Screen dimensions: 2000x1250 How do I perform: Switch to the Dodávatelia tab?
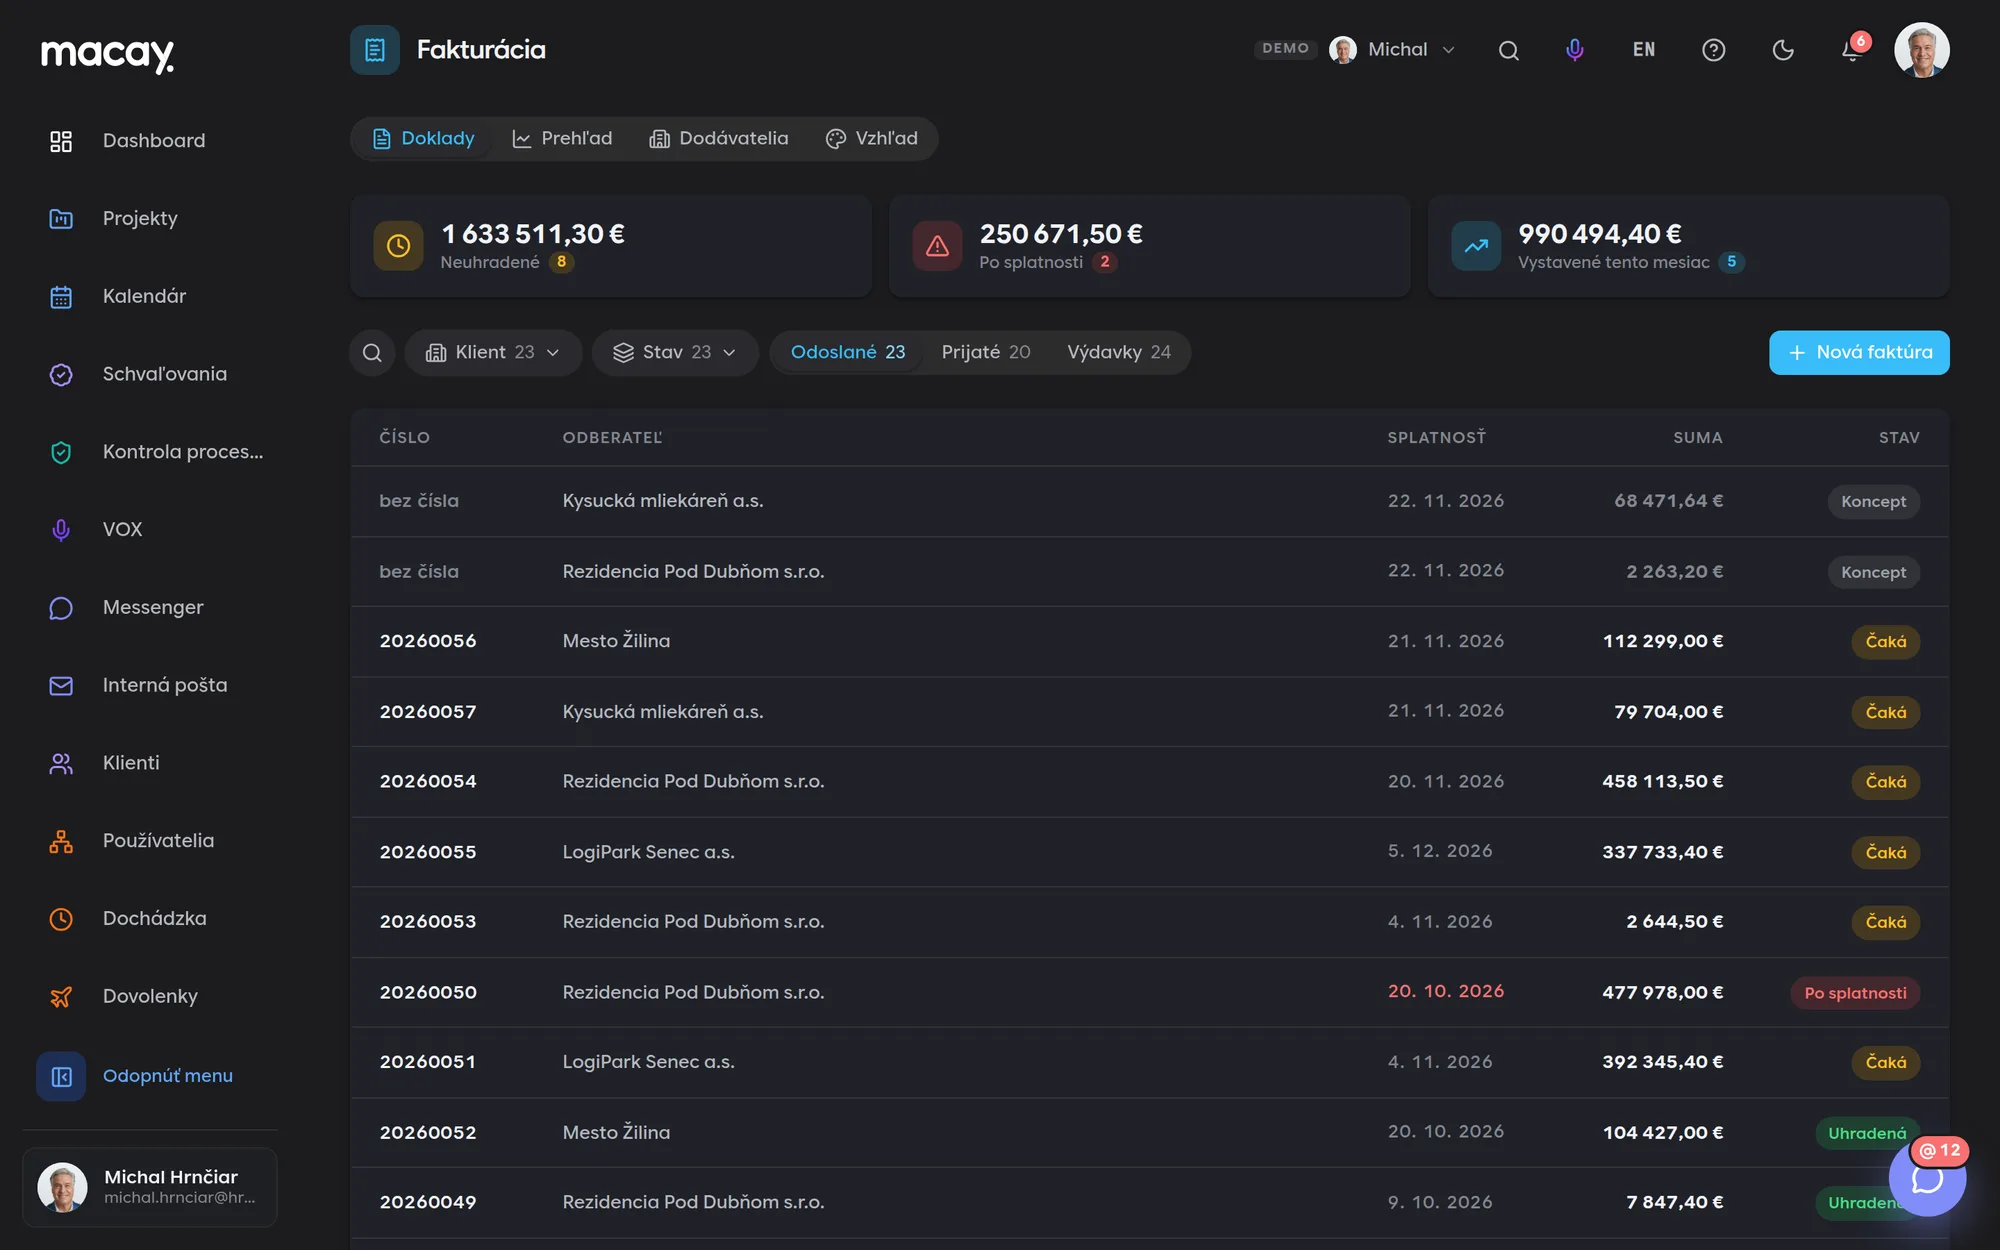[719, 139]
